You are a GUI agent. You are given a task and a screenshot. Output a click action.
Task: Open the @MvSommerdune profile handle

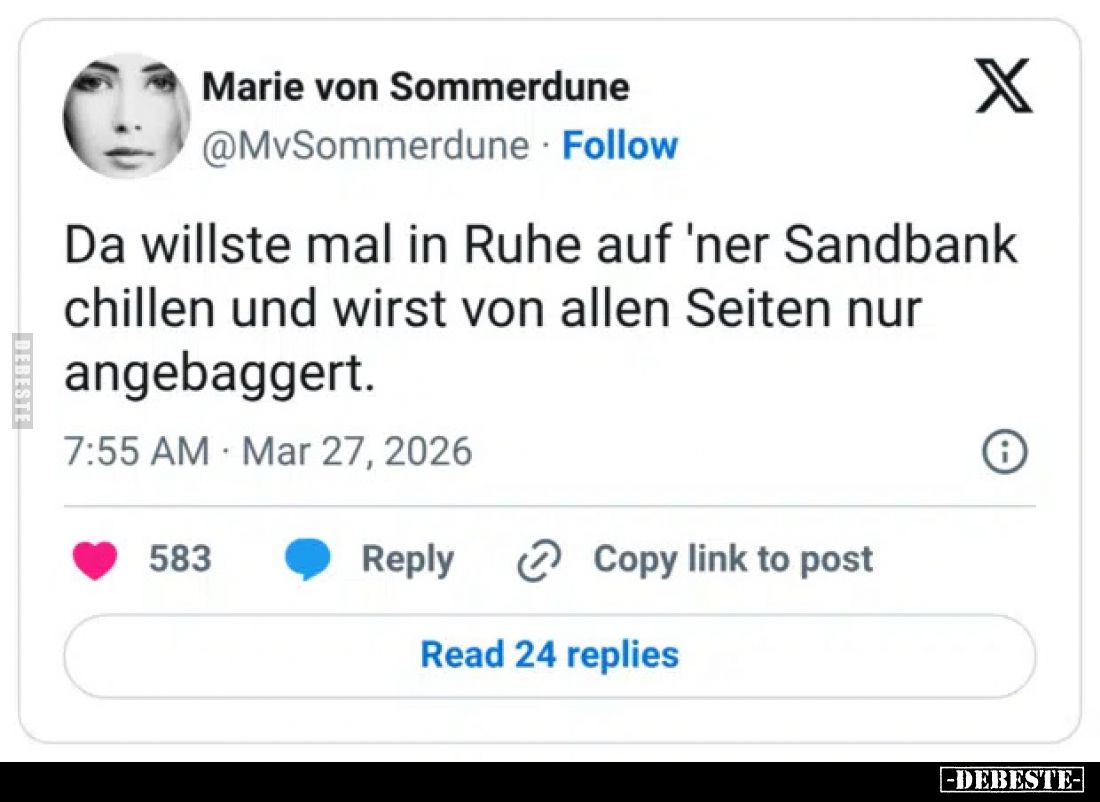364,145
